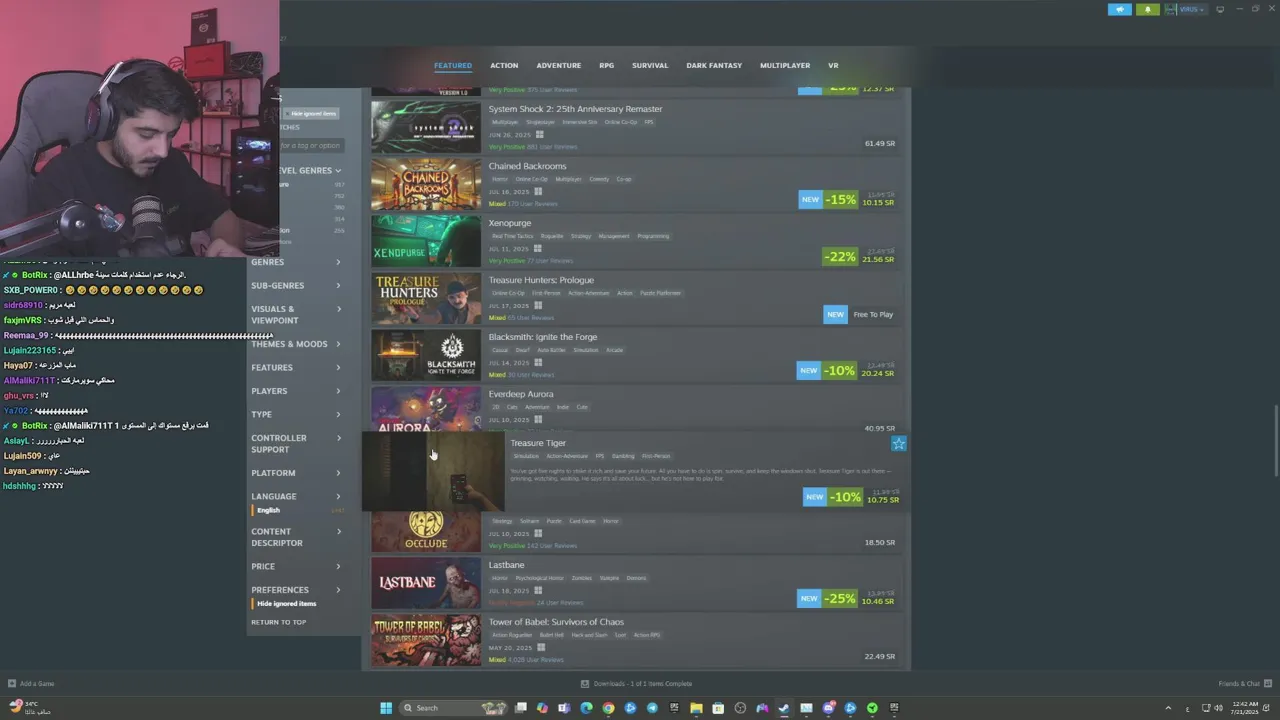Launch Google Chrome from the taskbar

pos(608,708)
